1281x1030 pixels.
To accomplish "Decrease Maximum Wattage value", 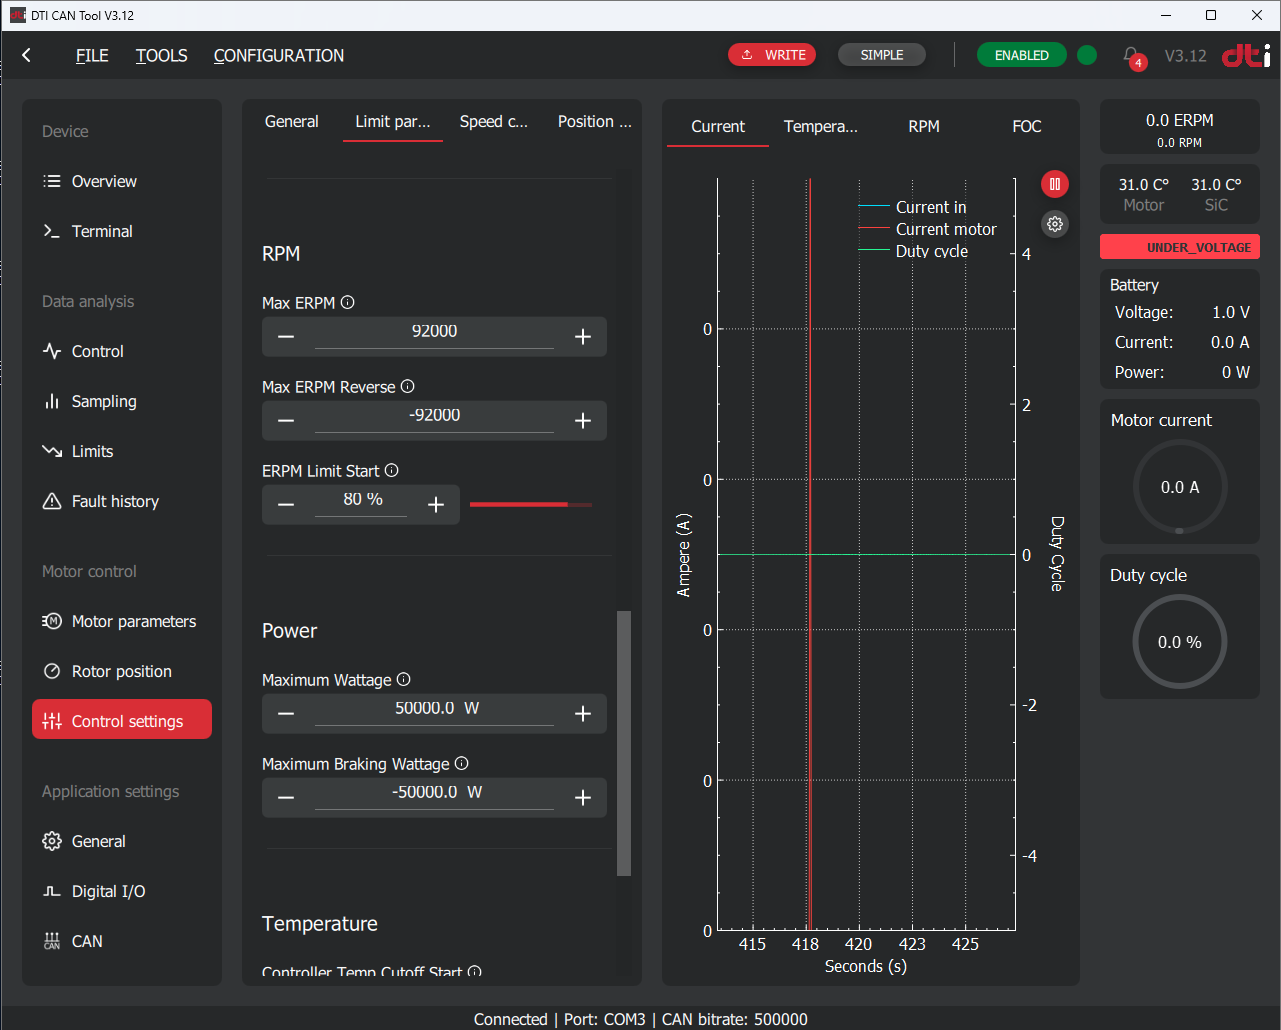I will click(x=286, y=714).
